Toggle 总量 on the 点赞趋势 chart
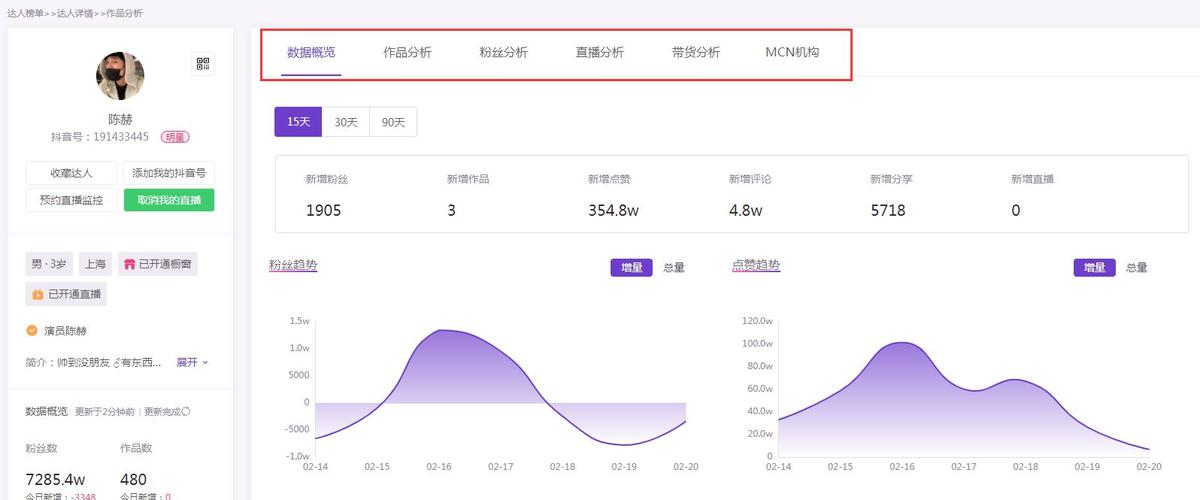Image resolution: width=1200 pixels, height=500 pixels. click(1137, 268)
